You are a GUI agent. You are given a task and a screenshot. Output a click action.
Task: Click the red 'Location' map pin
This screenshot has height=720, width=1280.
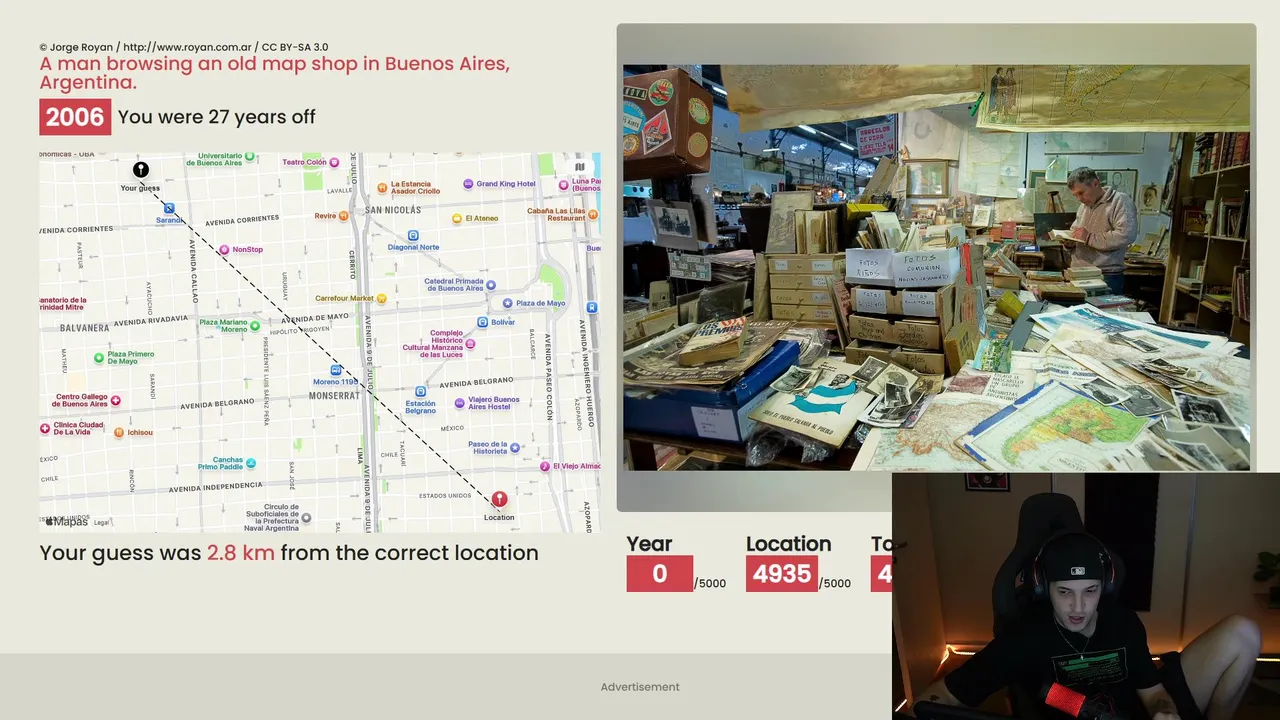(x=499, y=499)
